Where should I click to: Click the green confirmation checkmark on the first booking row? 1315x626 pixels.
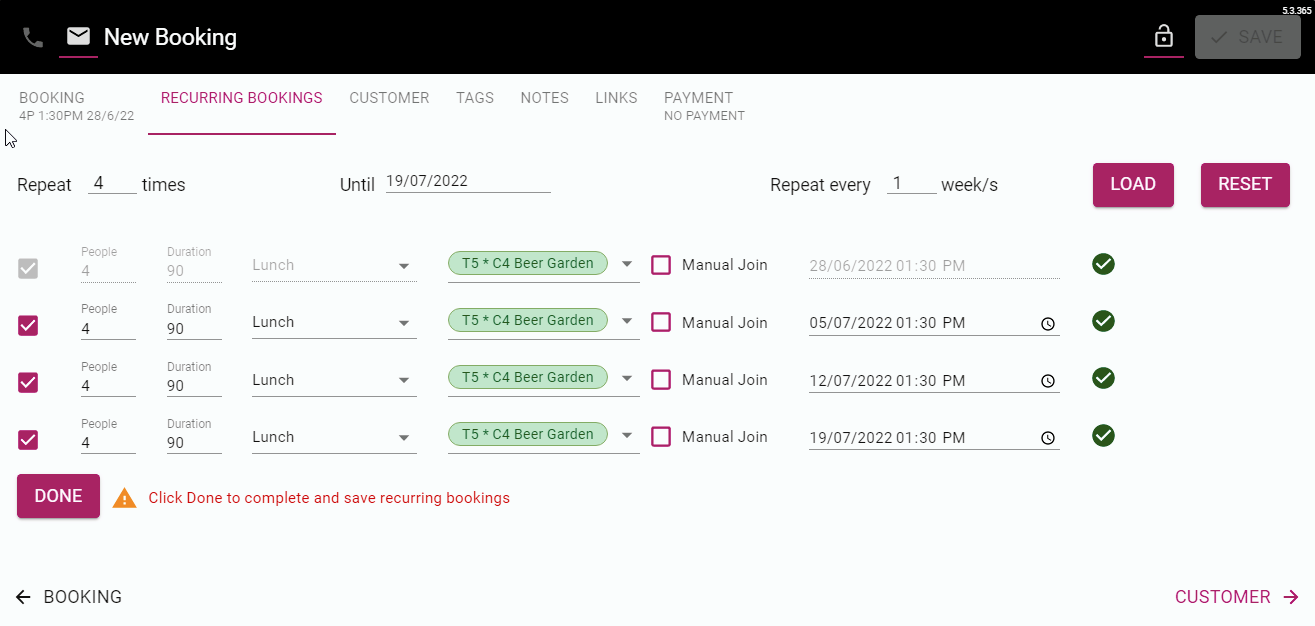coord(1103,264)
